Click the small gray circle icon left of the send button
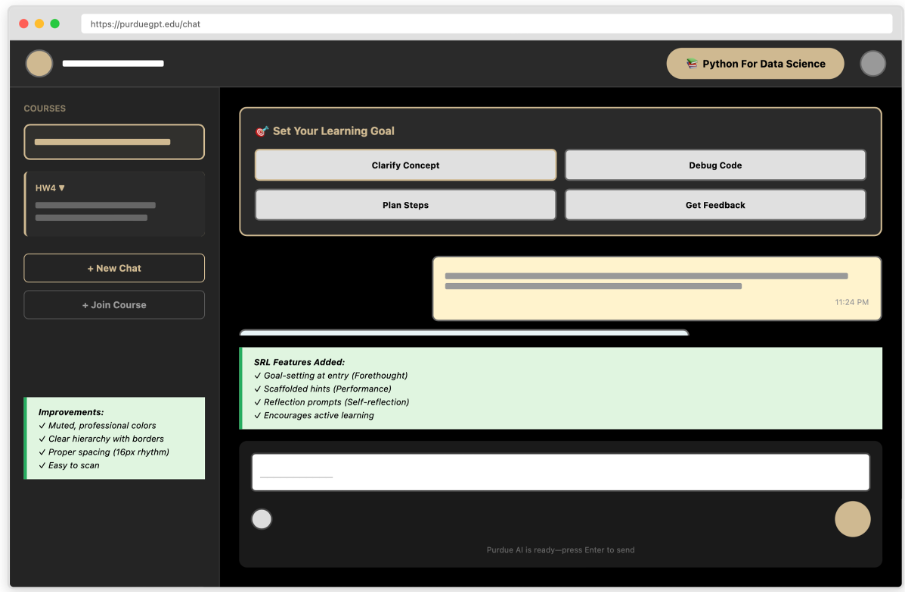The image size is (906, 592). pyautogui.click(x=261, y=519)
